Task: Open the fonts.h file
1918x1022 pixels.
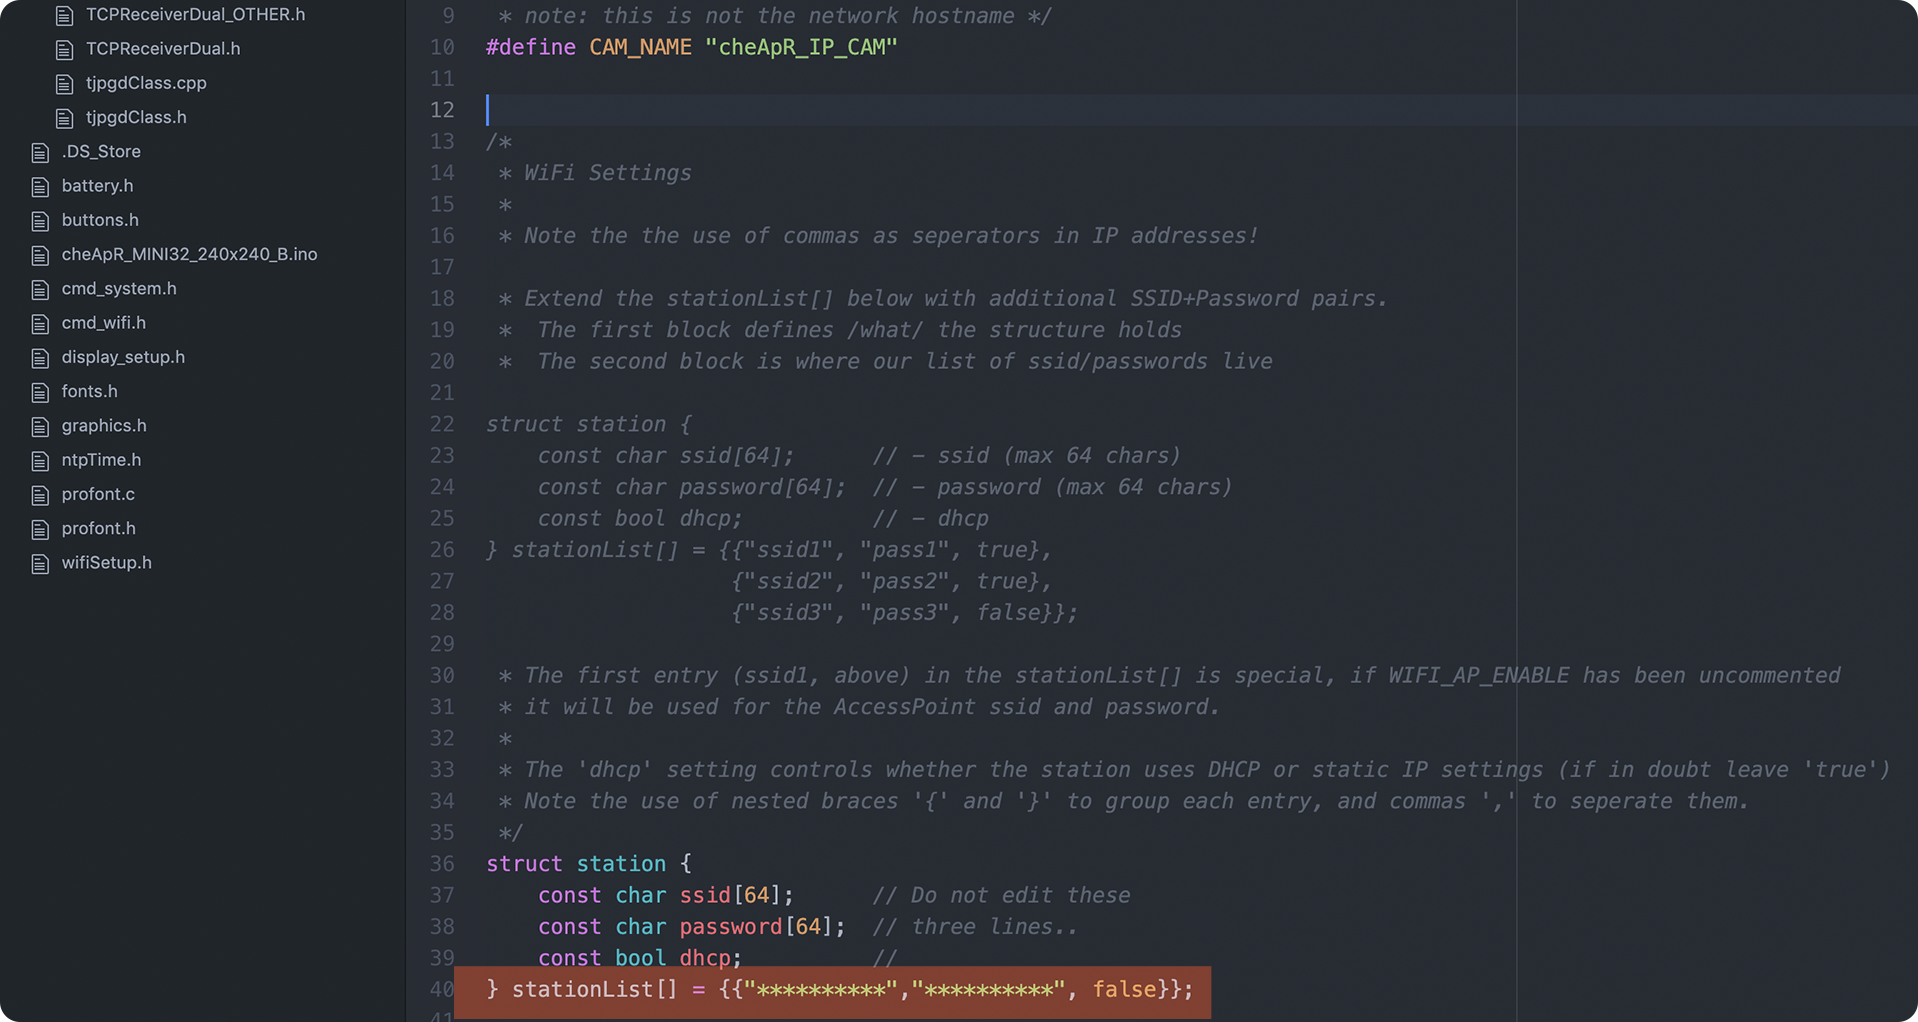Action: [x=89, y=391]
